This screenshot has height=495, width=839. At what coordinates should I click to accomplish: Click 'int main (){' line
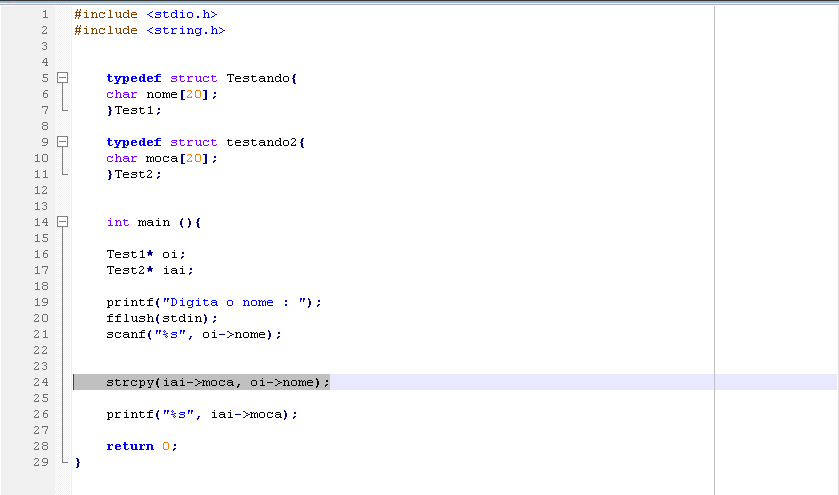tap(154, 223)
